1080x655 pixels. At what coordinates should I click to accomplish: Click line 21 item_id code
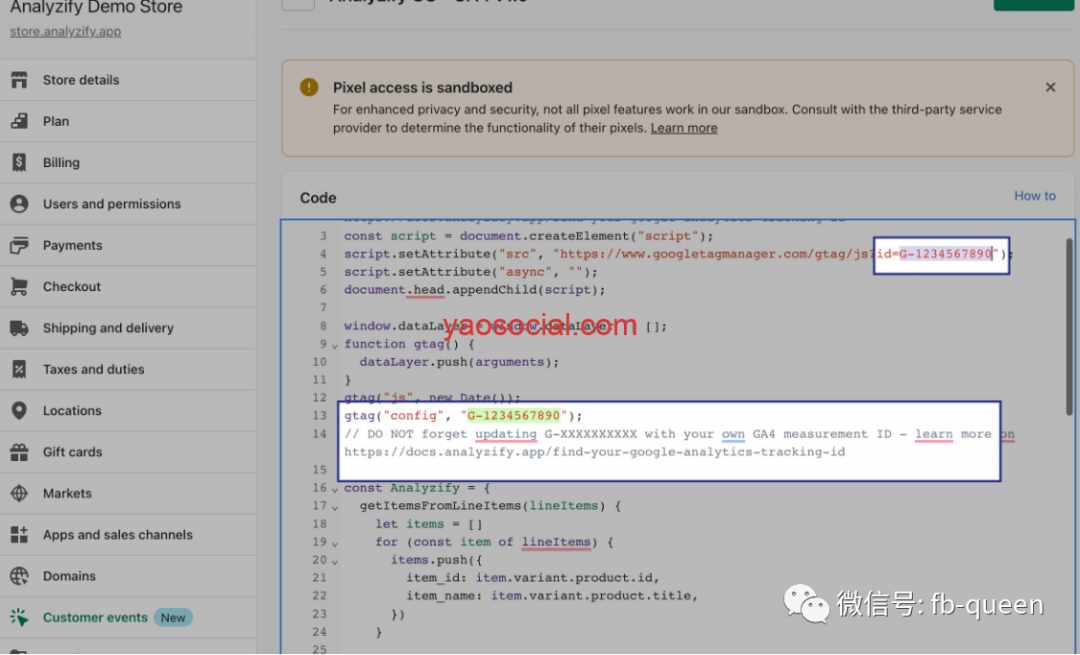[x=532, y=577]
